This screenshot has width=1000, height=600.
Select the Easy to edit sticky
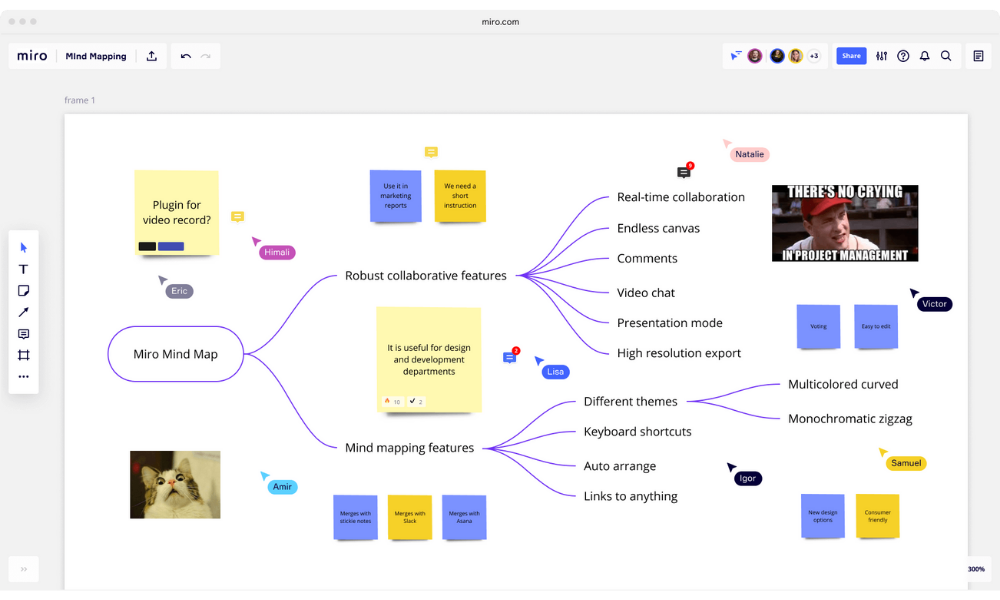tap(876, 326)
